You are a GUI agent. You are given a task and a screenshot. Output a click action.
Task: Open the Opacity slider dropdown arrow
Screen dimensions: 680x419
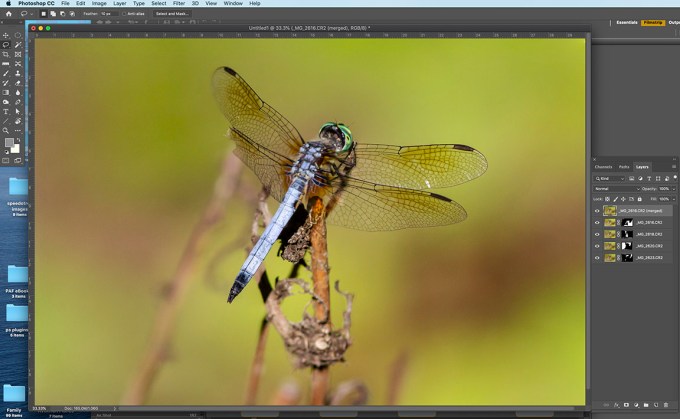coord(674,189)
